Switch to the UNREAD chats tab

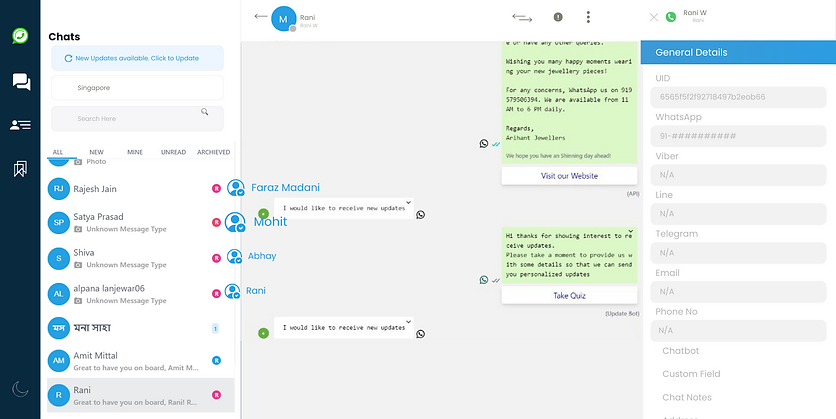click(x=173, y=152)
